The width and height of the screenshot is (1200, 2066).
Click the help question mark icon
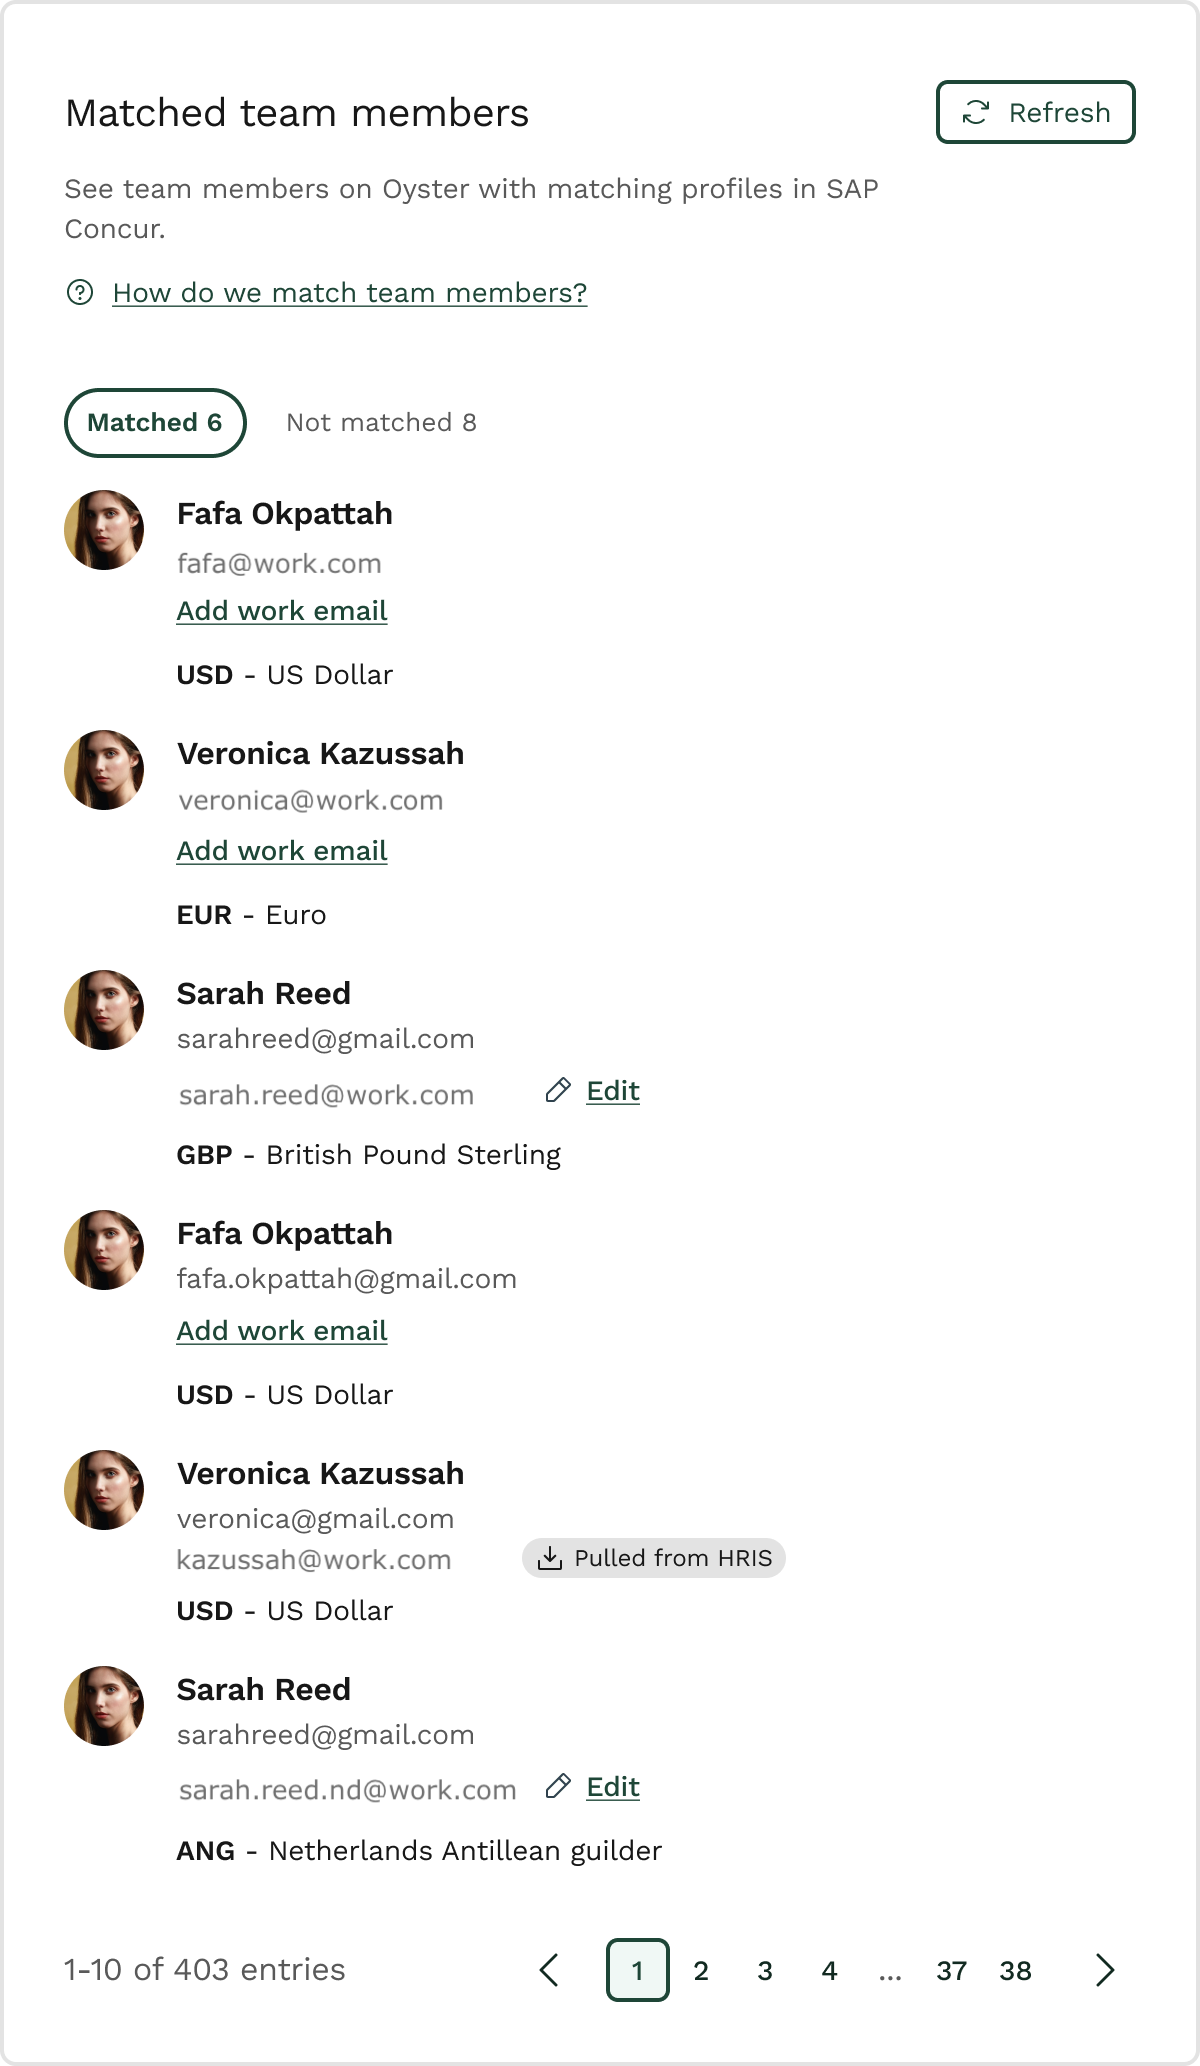click(x=80, y=292)
